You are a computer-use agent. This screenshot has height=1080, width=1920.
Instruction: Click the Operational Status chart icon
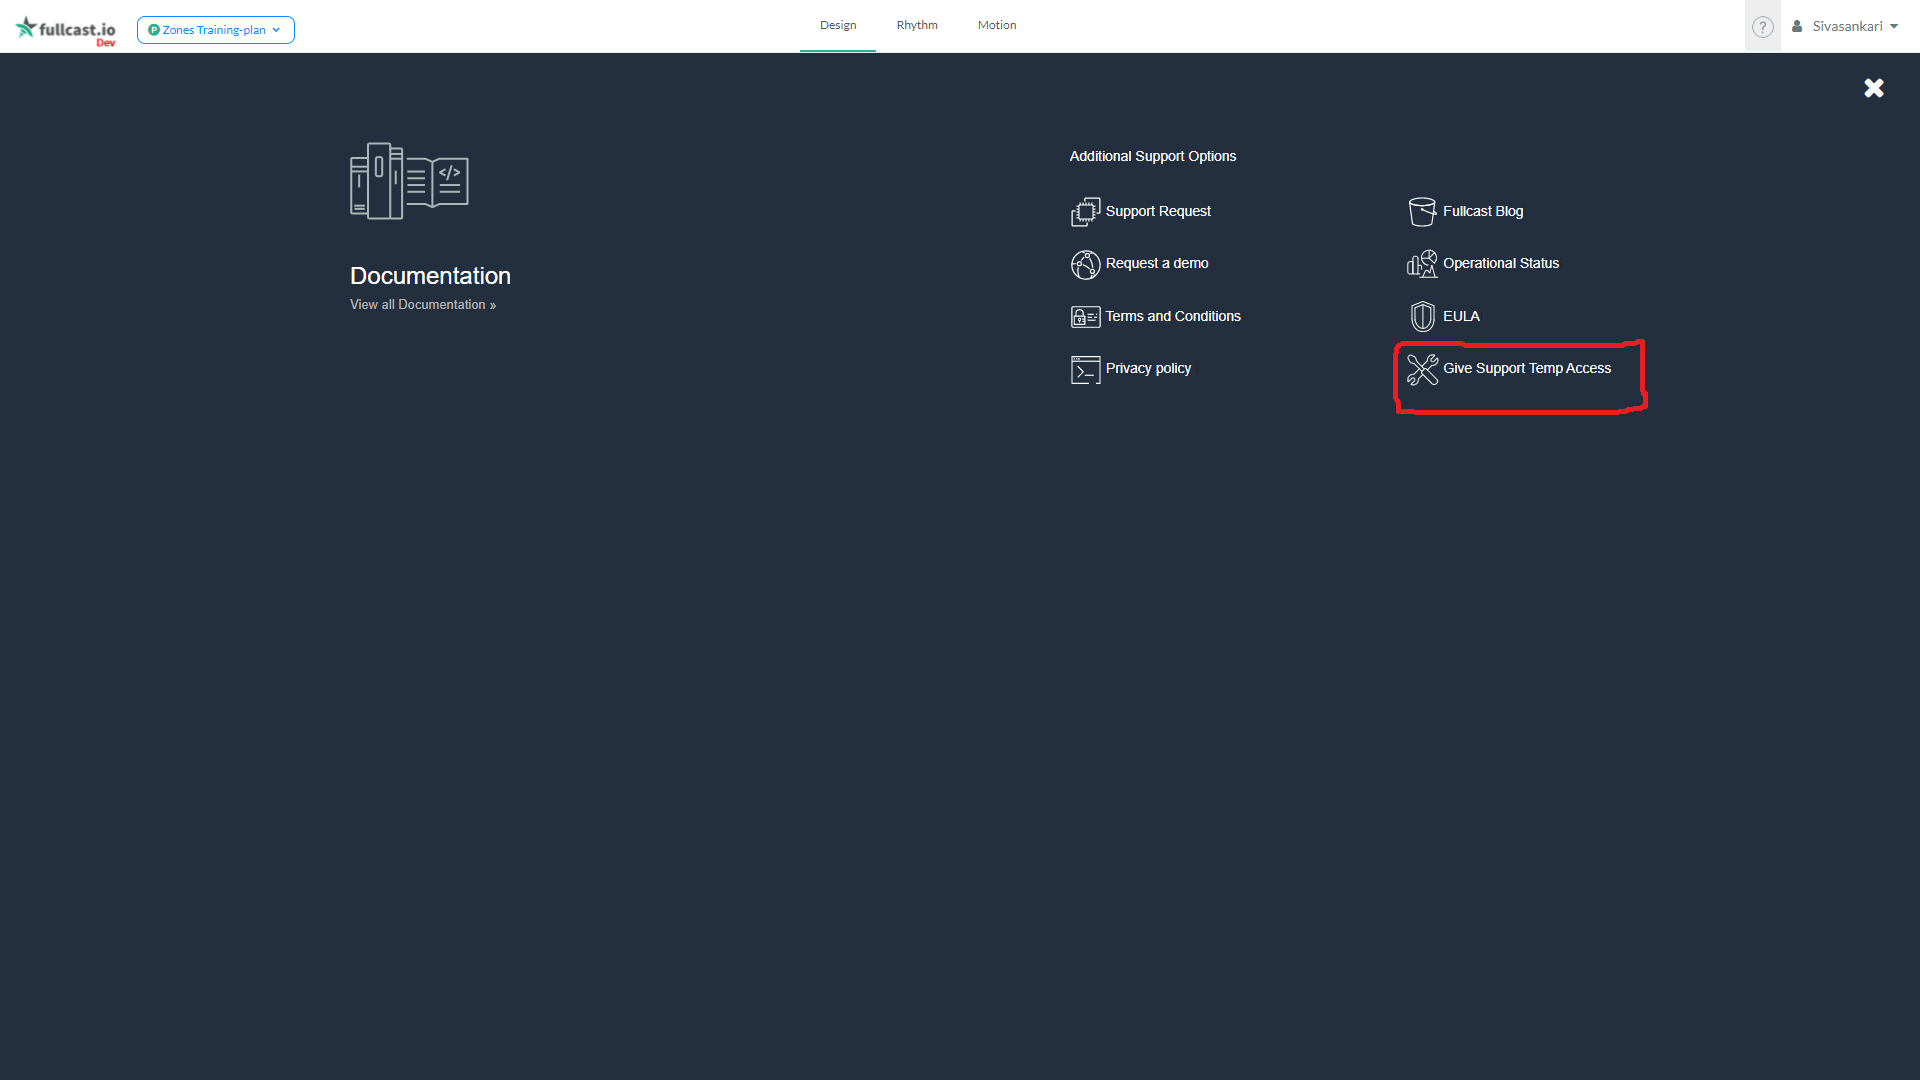[1421, 264]
